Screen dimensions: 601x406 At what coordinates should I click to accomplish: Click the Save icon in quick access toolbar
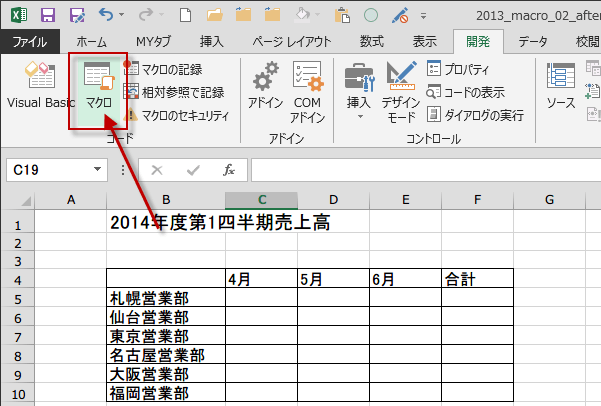(x=48, y=15)
